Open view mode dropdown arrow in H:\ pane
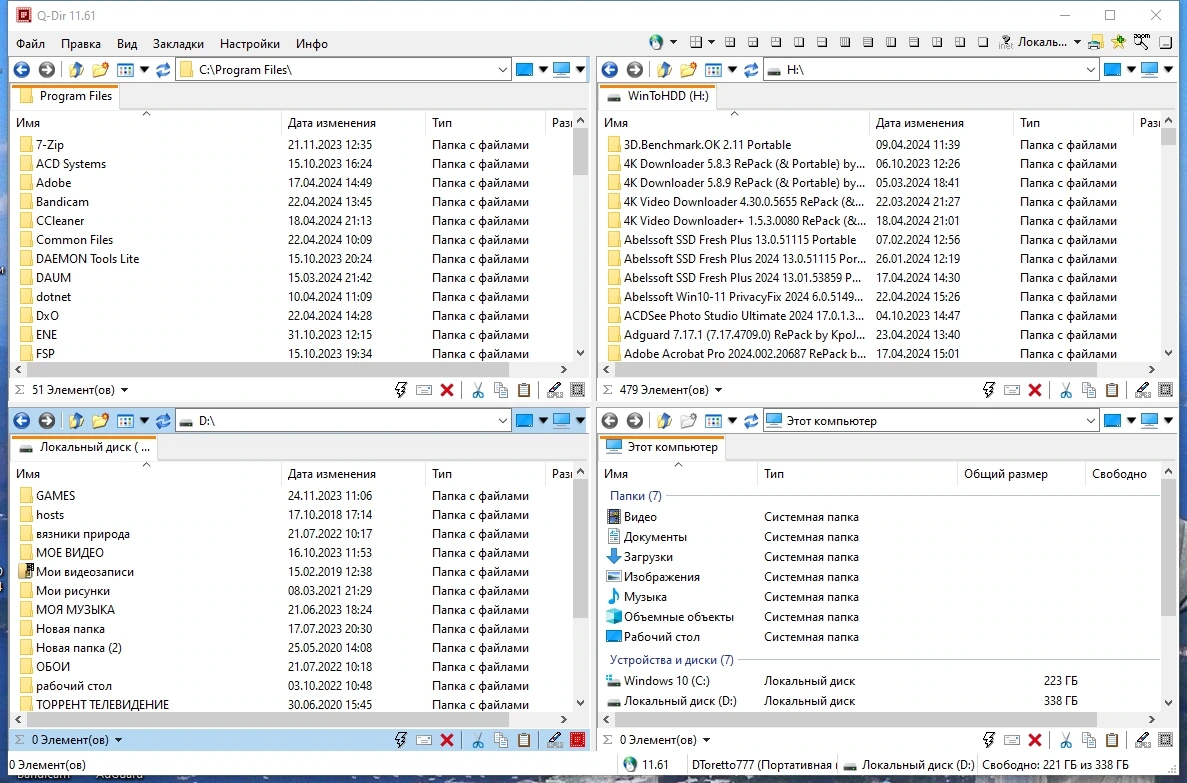Screen dimensions: 1187x783 [732, 70]
